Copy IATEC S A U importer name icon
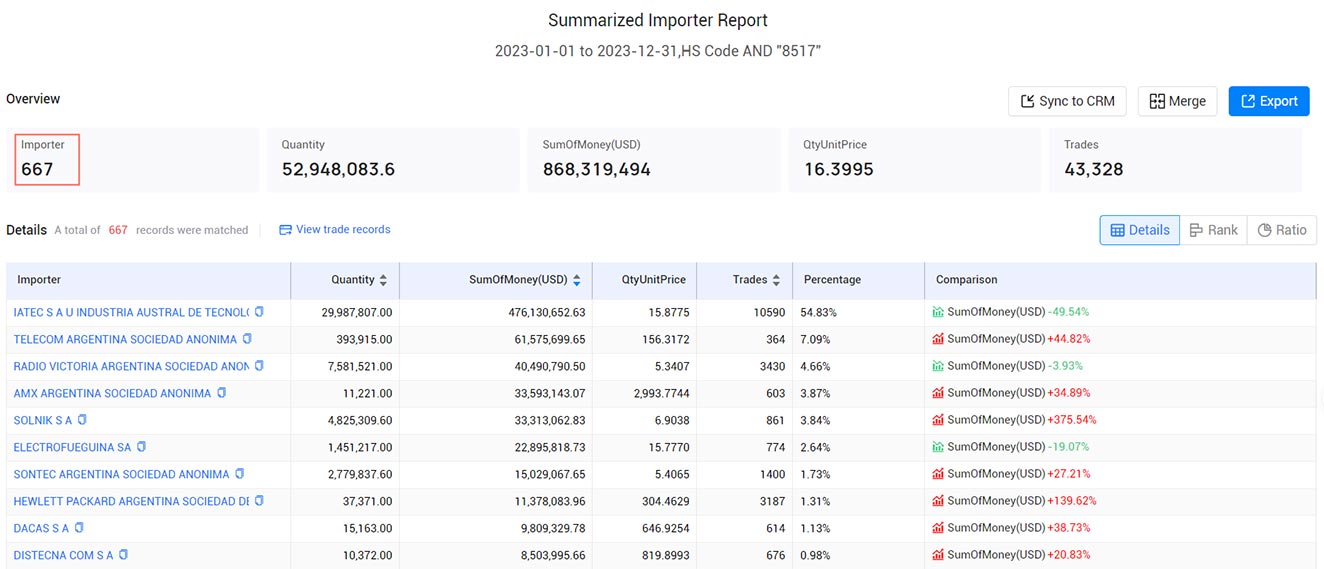Image resolution: width=1324 pixels, height=569 pixels. pos(259,312)
